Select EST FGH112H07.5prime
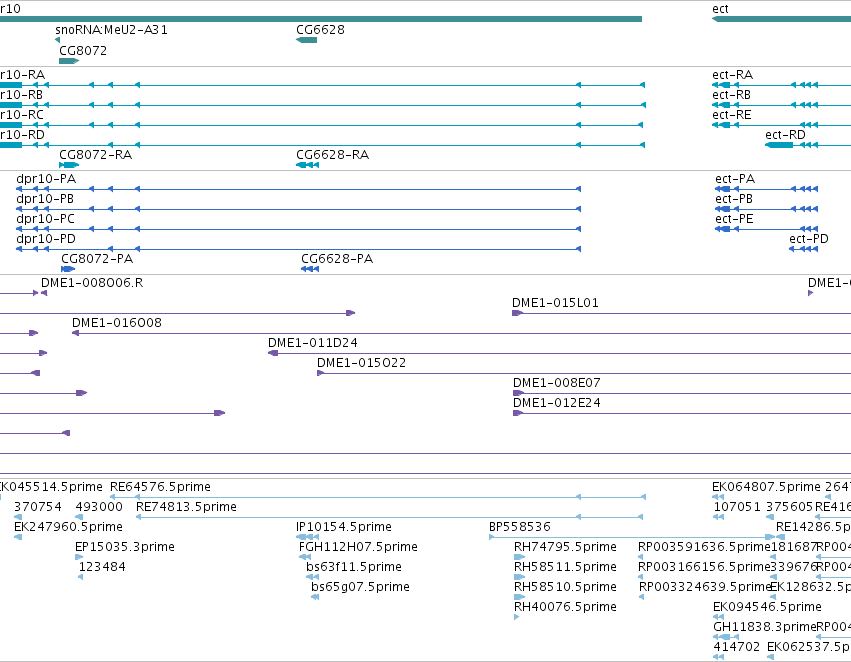 tap(358, 548)
